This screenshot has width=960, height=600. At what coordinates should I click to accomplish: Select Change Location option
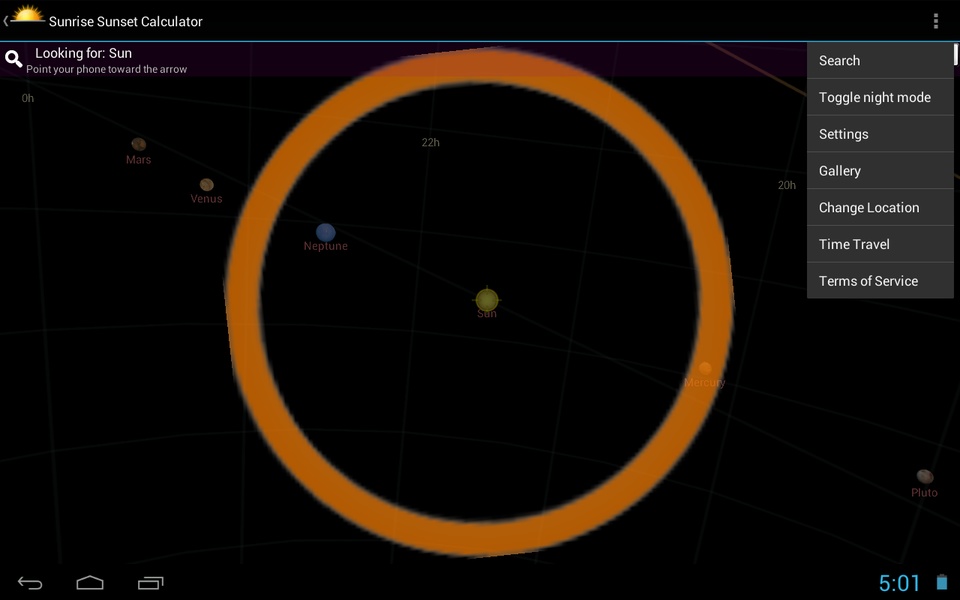[x=880, y=207]
